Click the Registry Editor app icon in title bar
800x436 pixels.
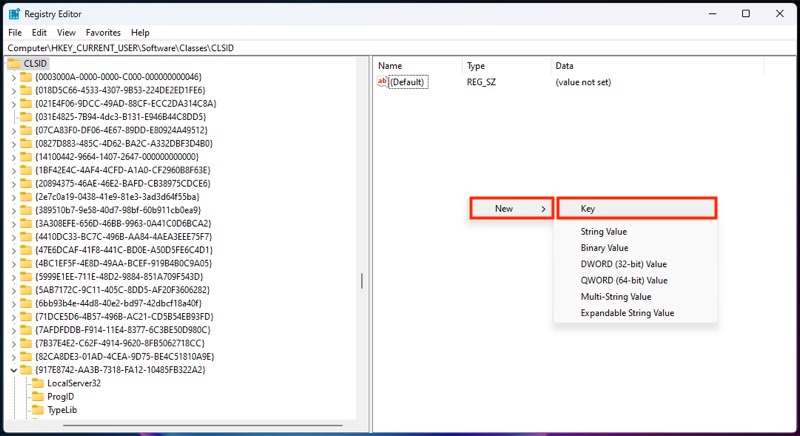[x=14, y=14]
